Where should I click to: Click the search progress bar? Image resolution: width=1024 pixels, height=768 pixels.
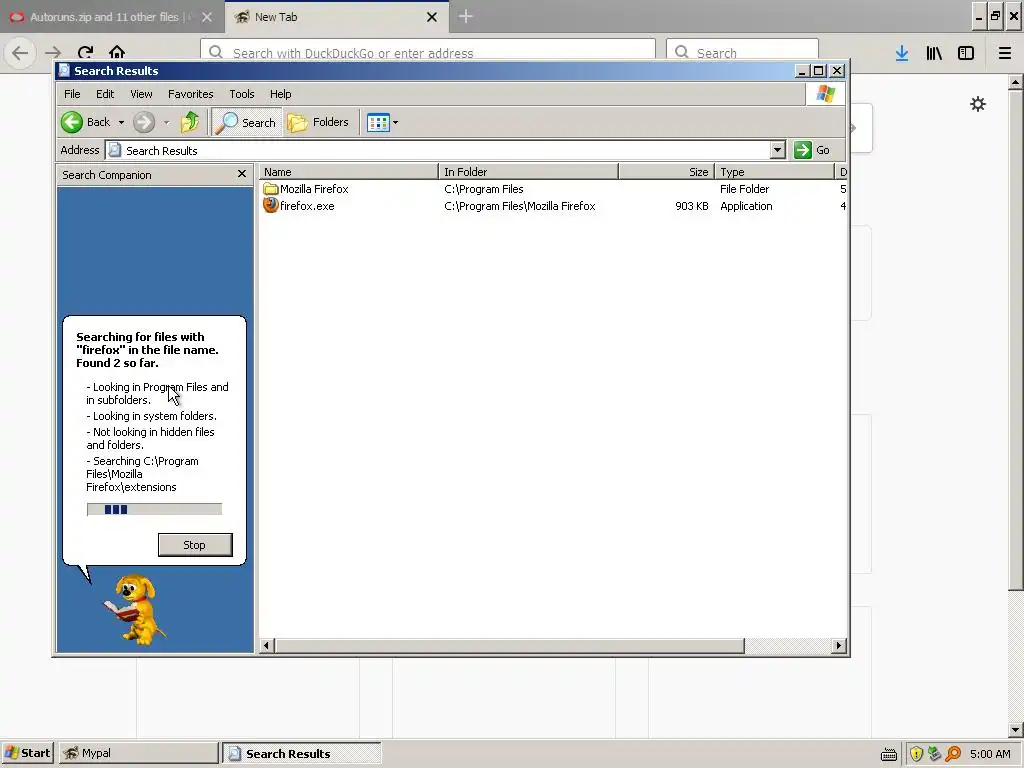154,509
